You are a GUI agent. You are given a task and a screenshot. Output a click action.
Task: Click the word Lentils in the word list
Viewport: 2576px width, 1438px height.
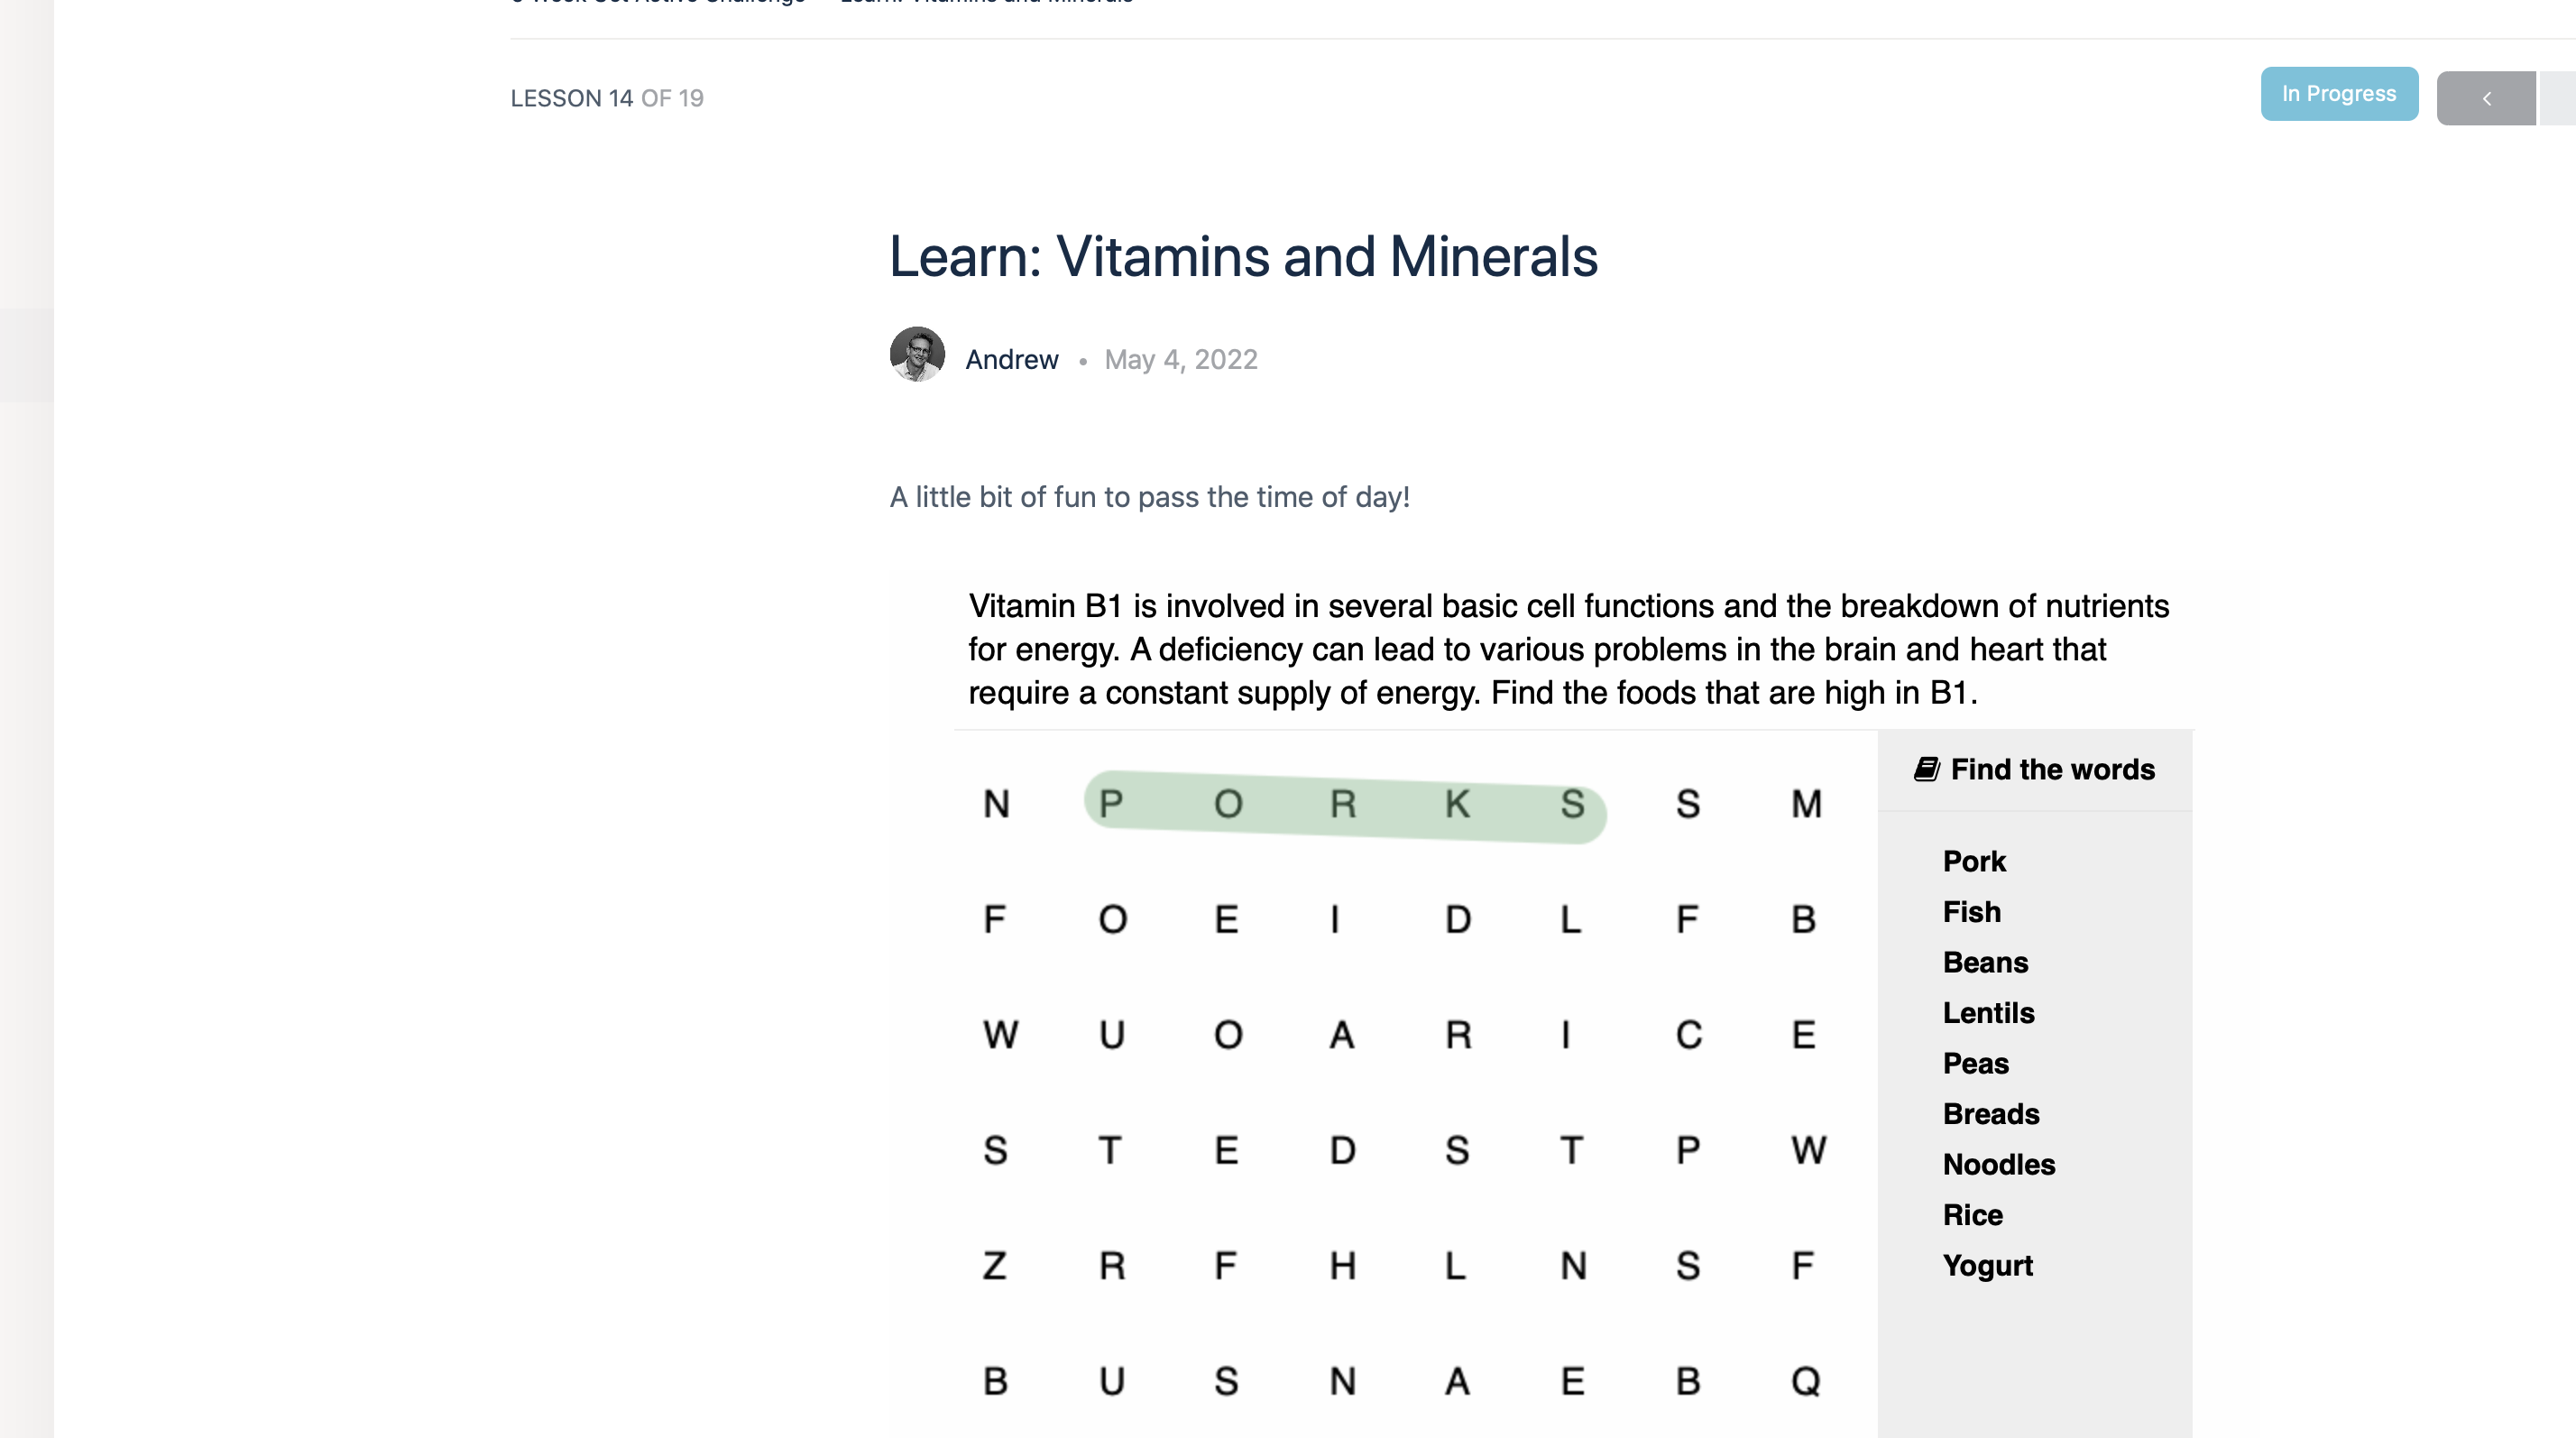[x=1988, y=1013]
